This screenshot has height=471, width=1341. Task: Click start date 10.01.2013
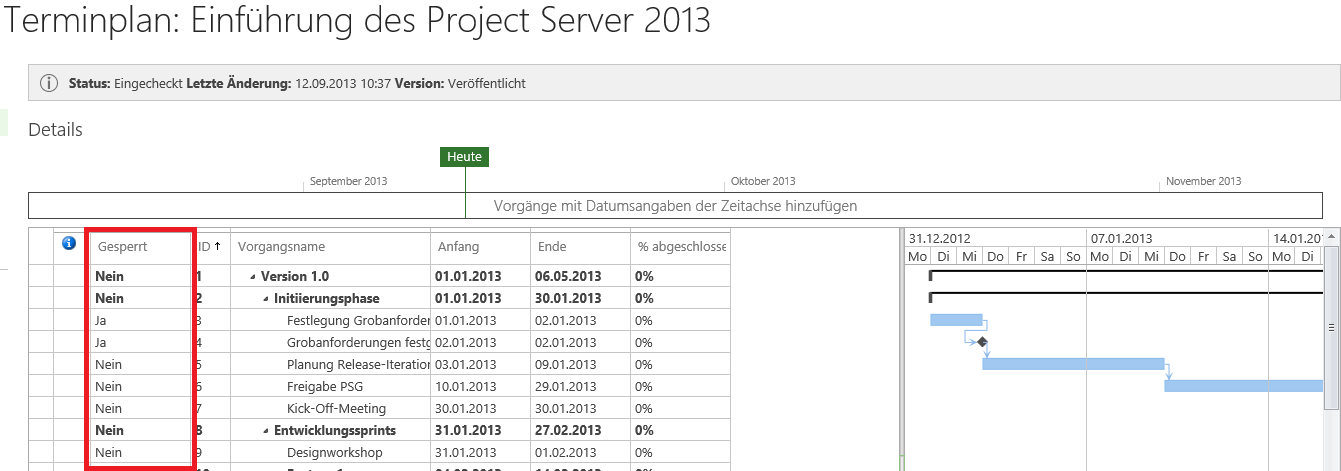point(467,387)
